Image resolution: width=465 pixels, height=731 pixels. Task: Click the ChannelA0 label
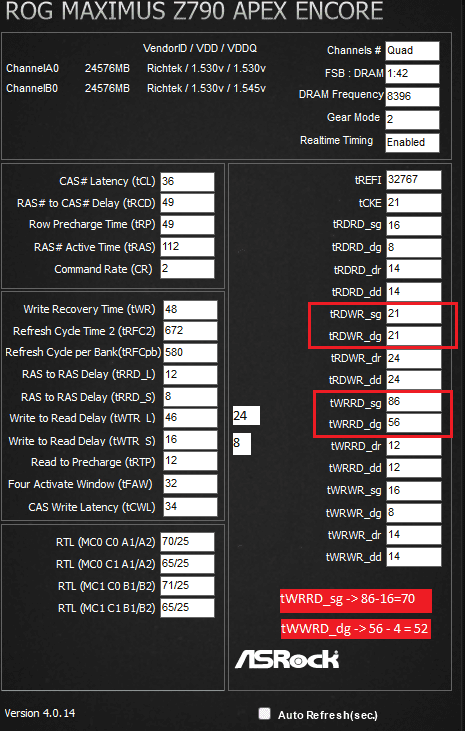(x=33, y=69)
